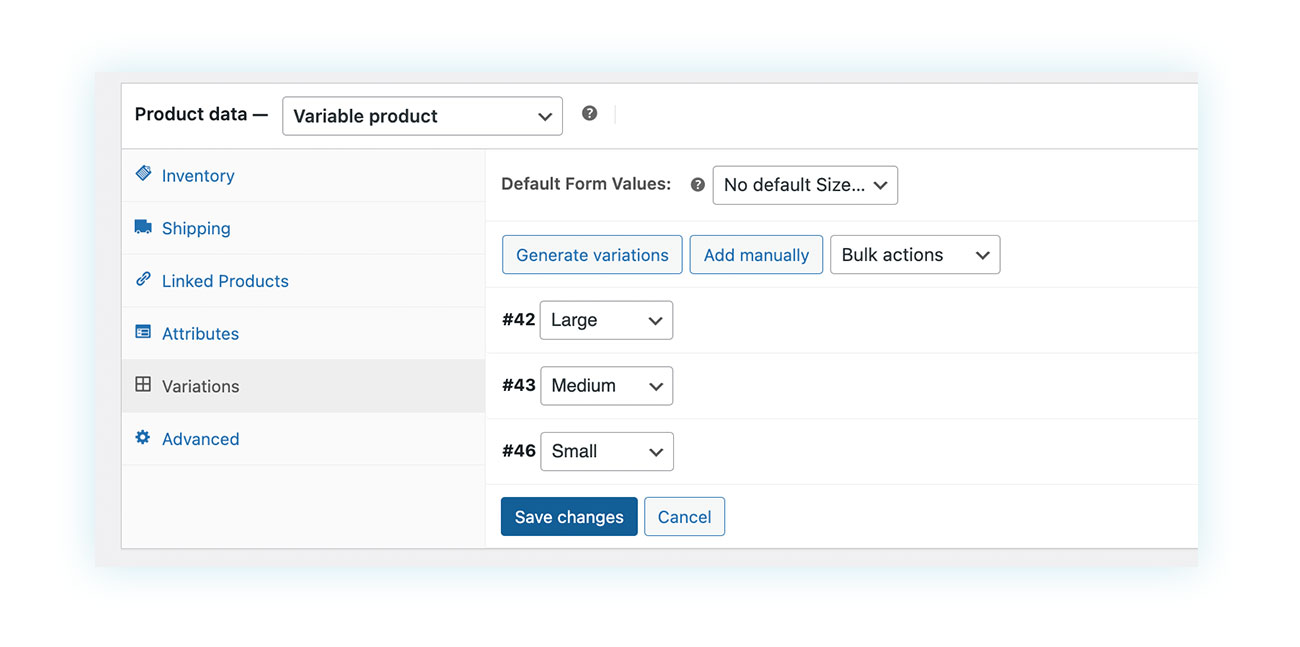
Task: Click the Shipping truck icon
Action: [x=143, y=227]
